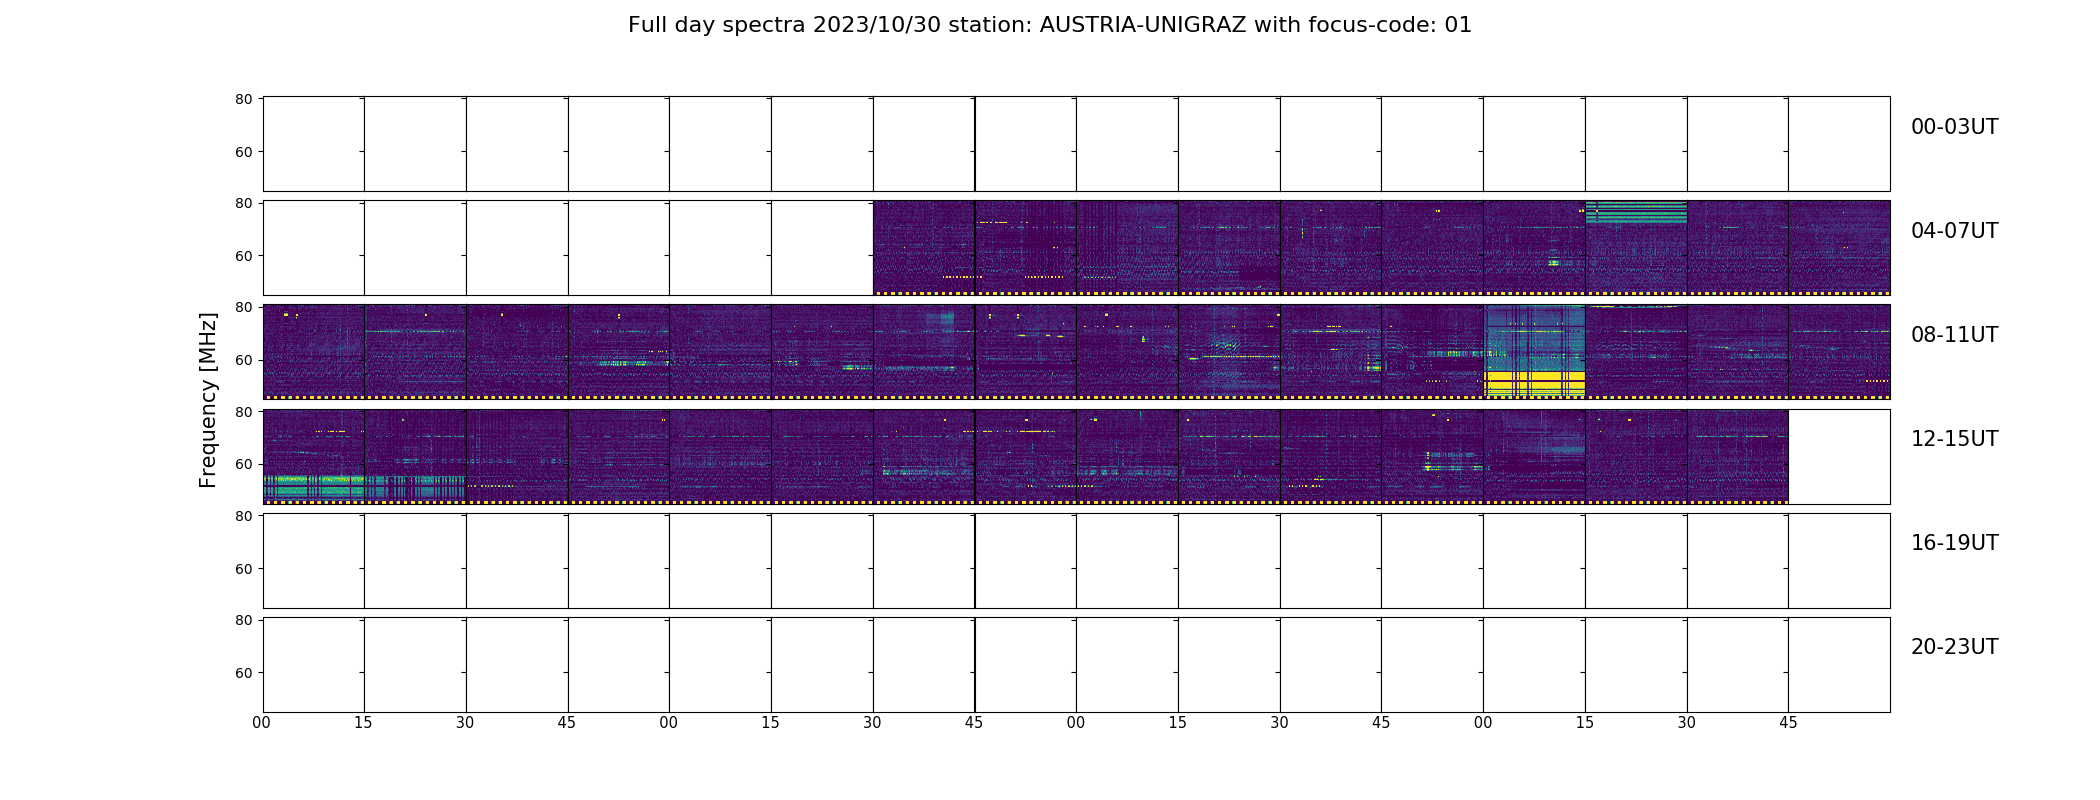This screenshot has width=2100, height=800.
Task: Click the '80' tick of the 12-15UT row
Action: click(243, 412)
